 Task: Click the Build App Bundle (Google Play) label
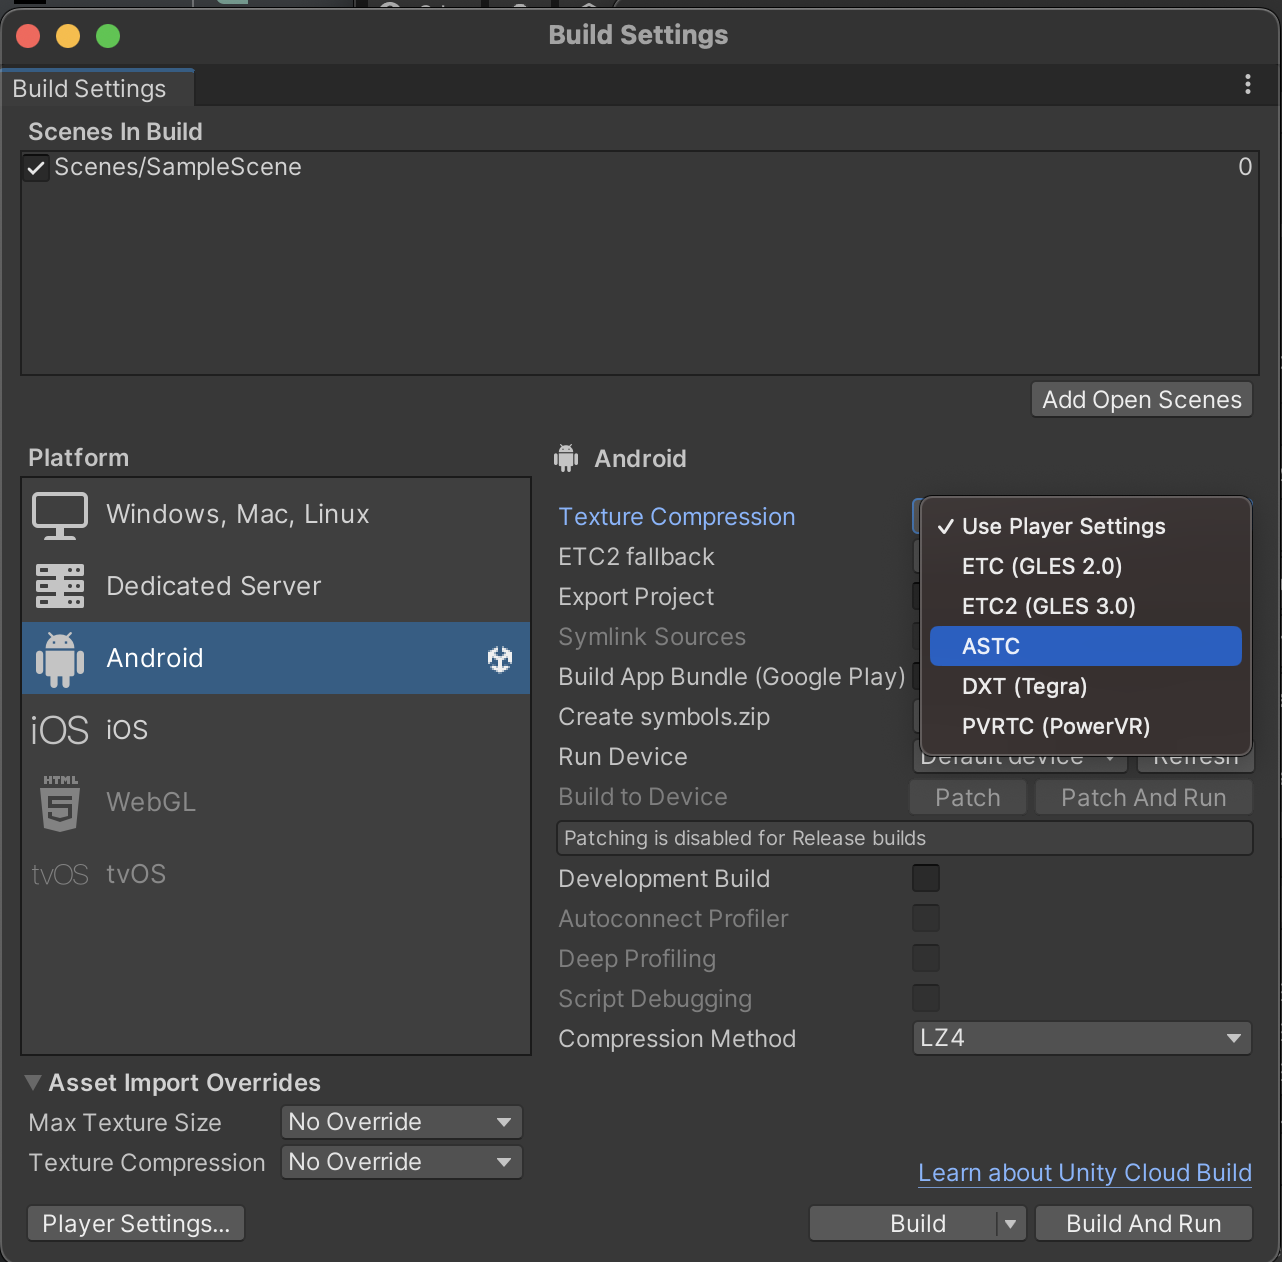point(731,677)
